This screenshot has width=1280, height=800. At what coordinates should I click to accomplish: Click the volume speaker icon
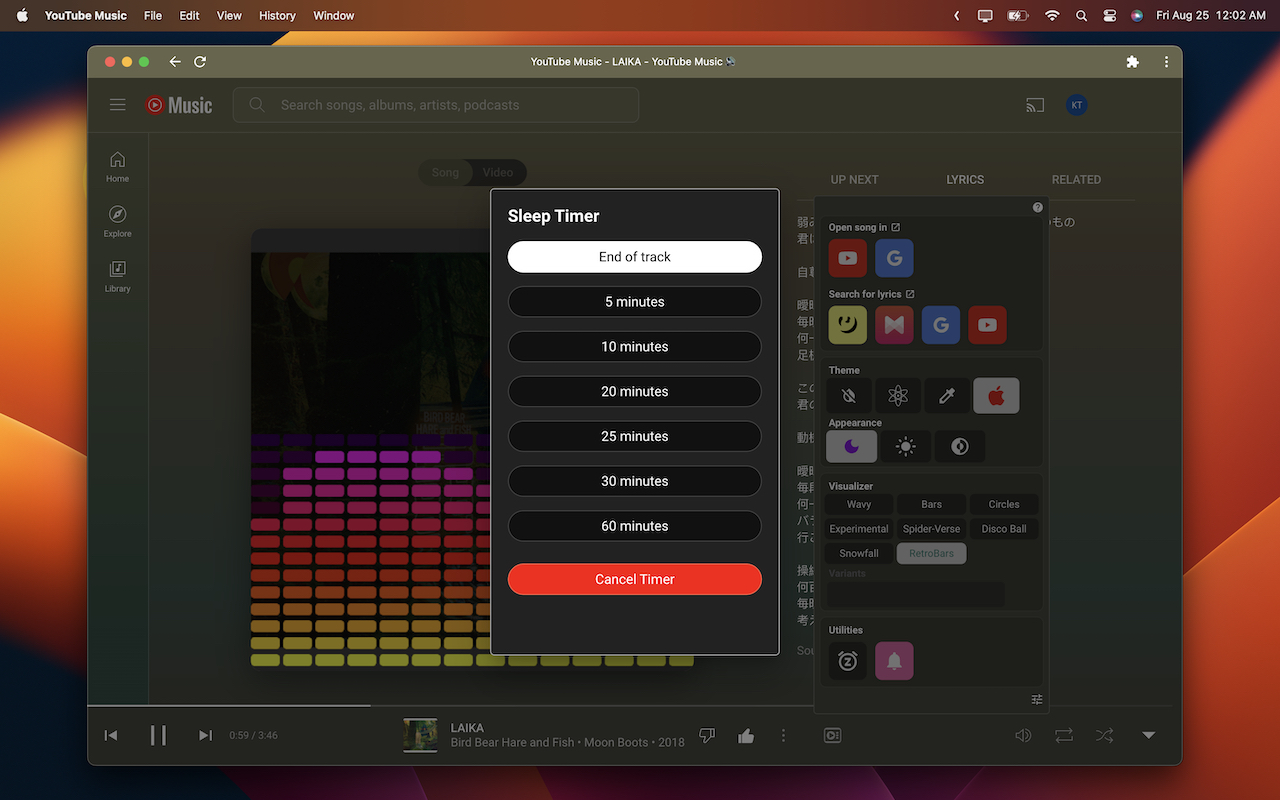tap(1023, 736)
